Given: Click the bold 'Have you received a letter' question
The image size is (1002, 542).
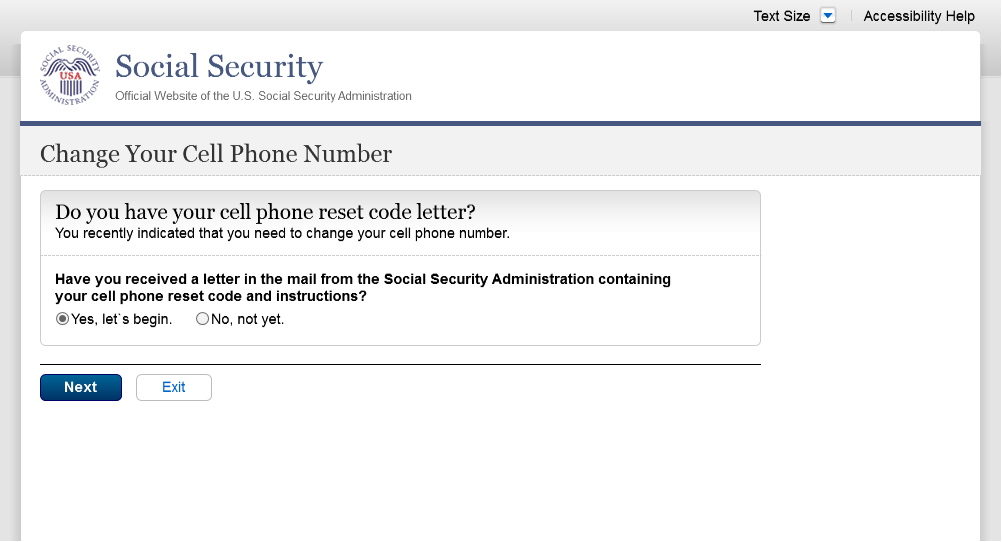Looking at the screenshot, I should pos(362,288).
